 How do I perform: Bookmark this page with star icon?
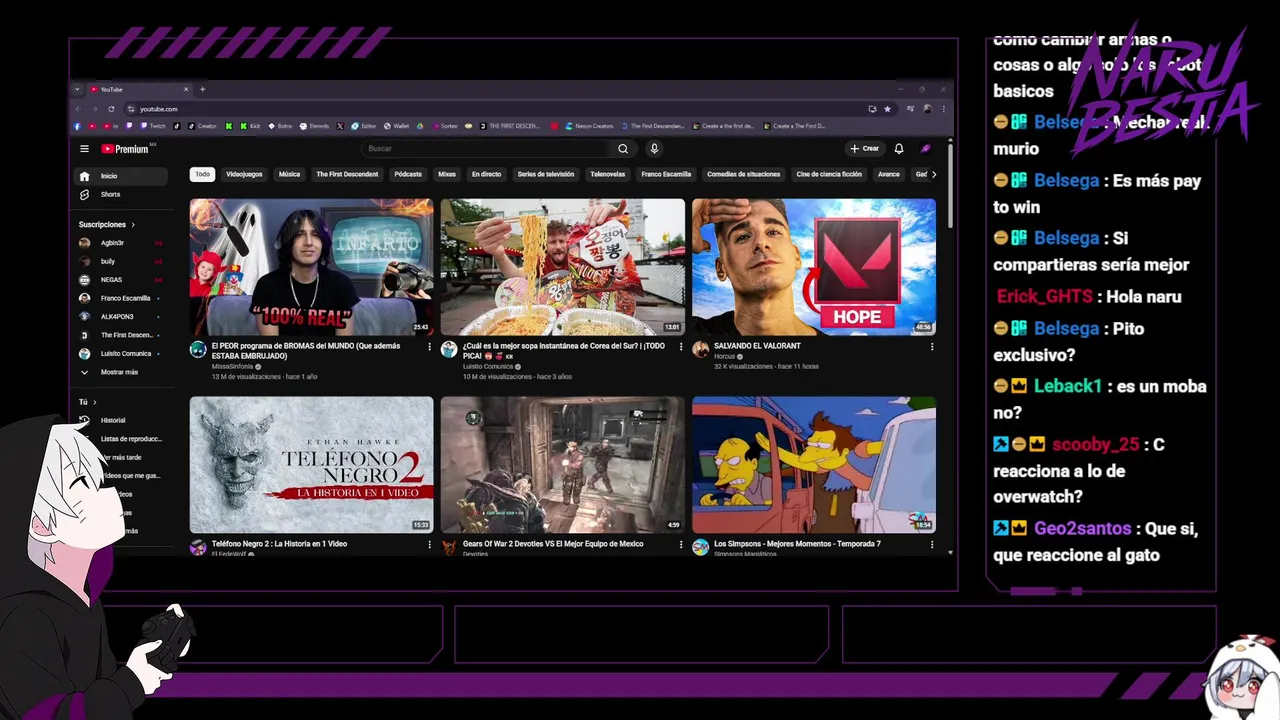pyautogui.click(x=887, y=109)
